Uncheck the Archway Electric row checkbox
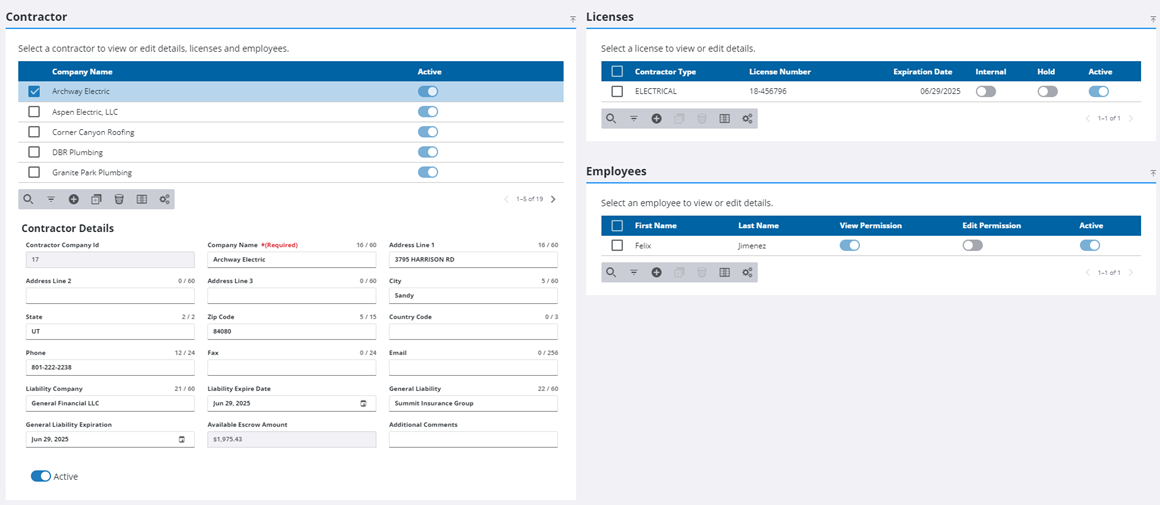This screenshot has width=1160, height=505. (34, 92)
